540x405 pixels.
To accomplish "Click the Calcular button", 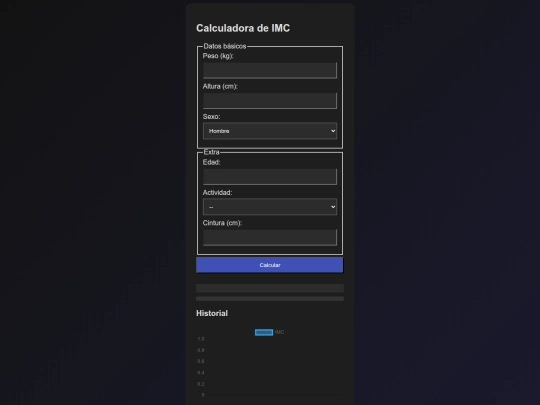I will pos(270,265).
